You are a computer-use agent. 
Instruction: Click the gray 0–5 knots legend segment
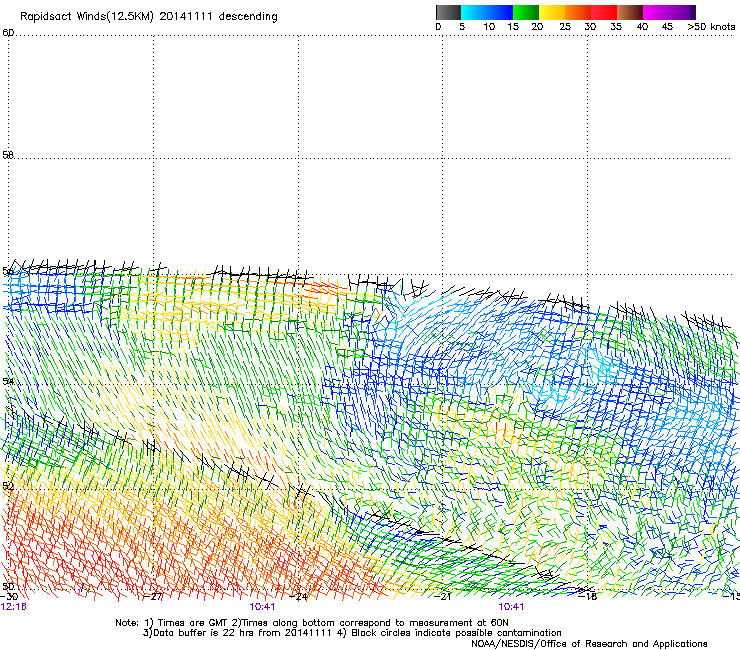click(448, 12)
